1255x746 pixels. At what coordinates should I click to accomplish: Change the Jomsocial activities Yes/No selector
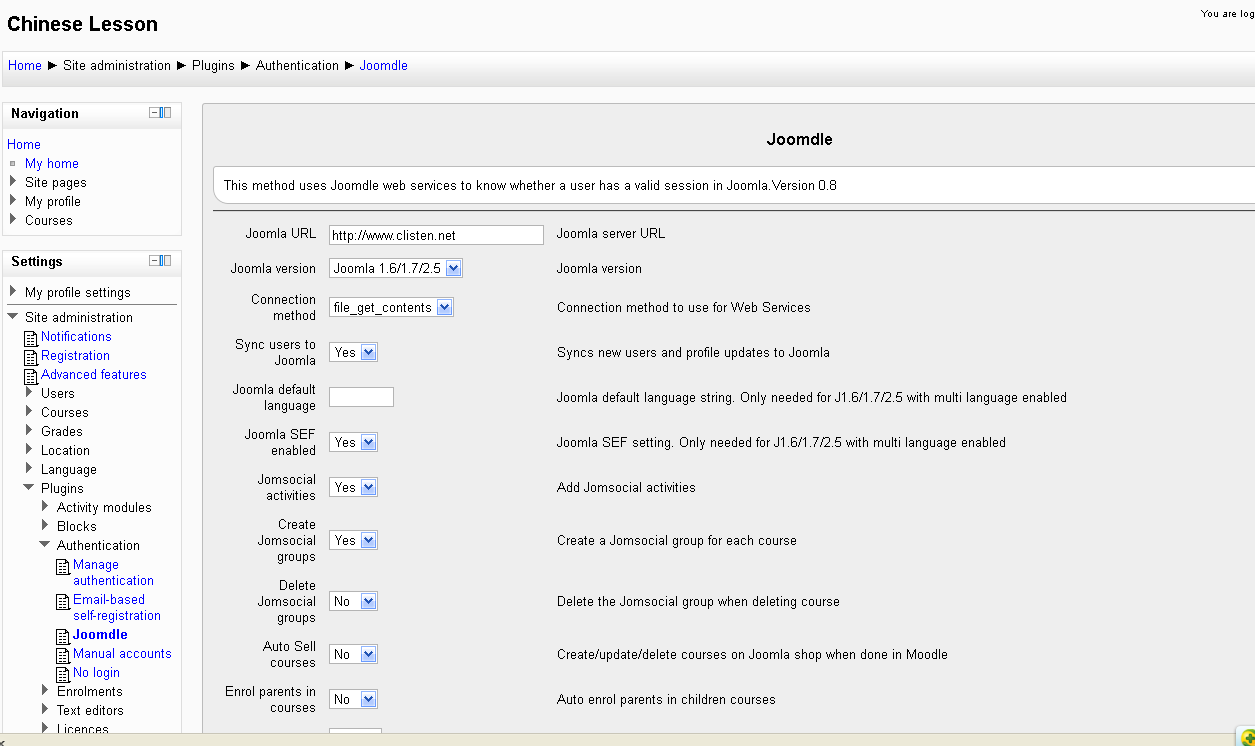pyautogui.click(x=353, y=487)
